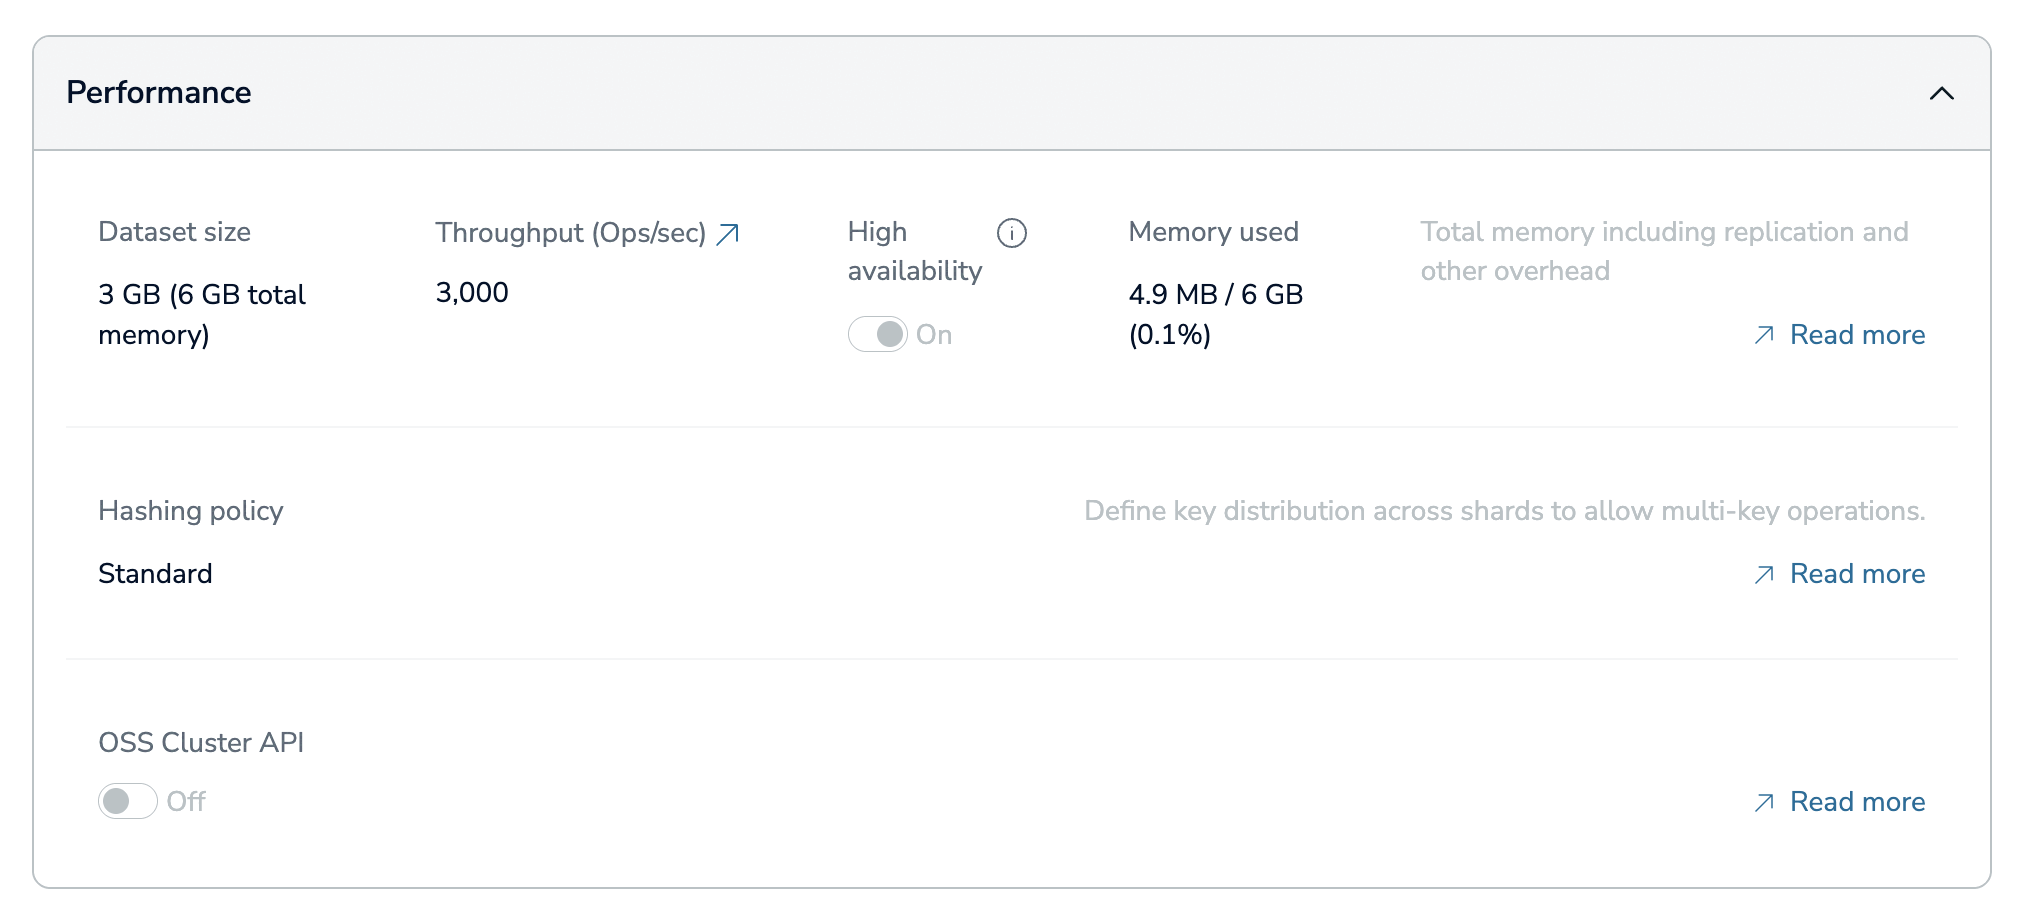This screenshot has width=2026, height=916.
Task: Open the Throughput external link arrow
Action: (x=728, y=234)
